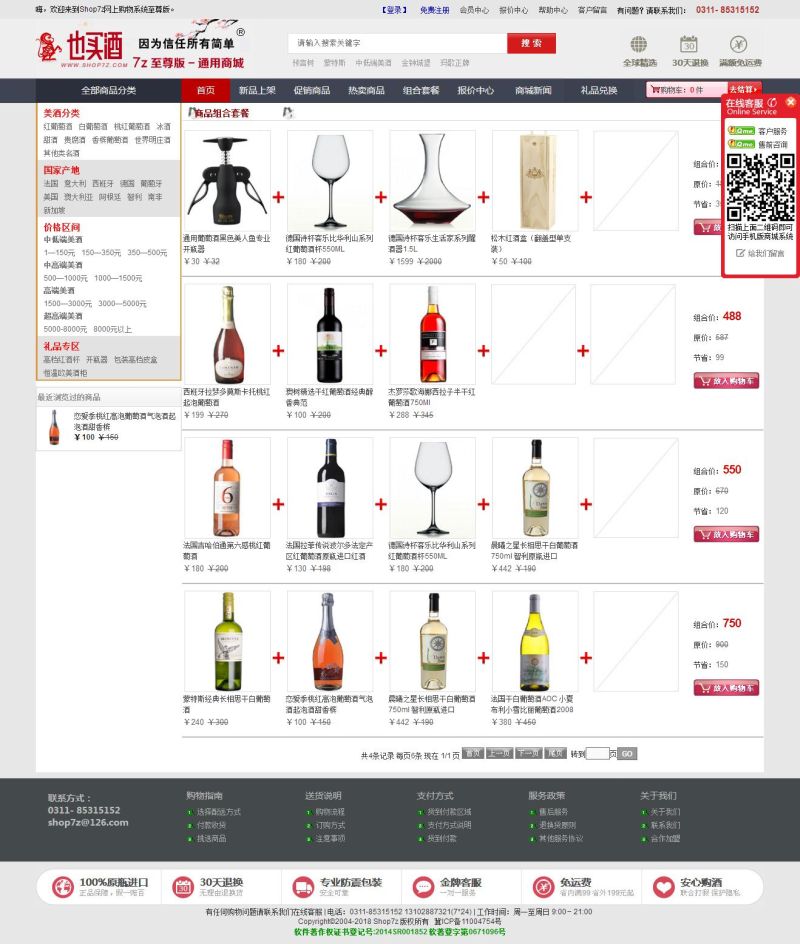The width and height of the screenshot is (800, 944).
Task: Click the 安心购酒 heart badge
Action: 697,887
